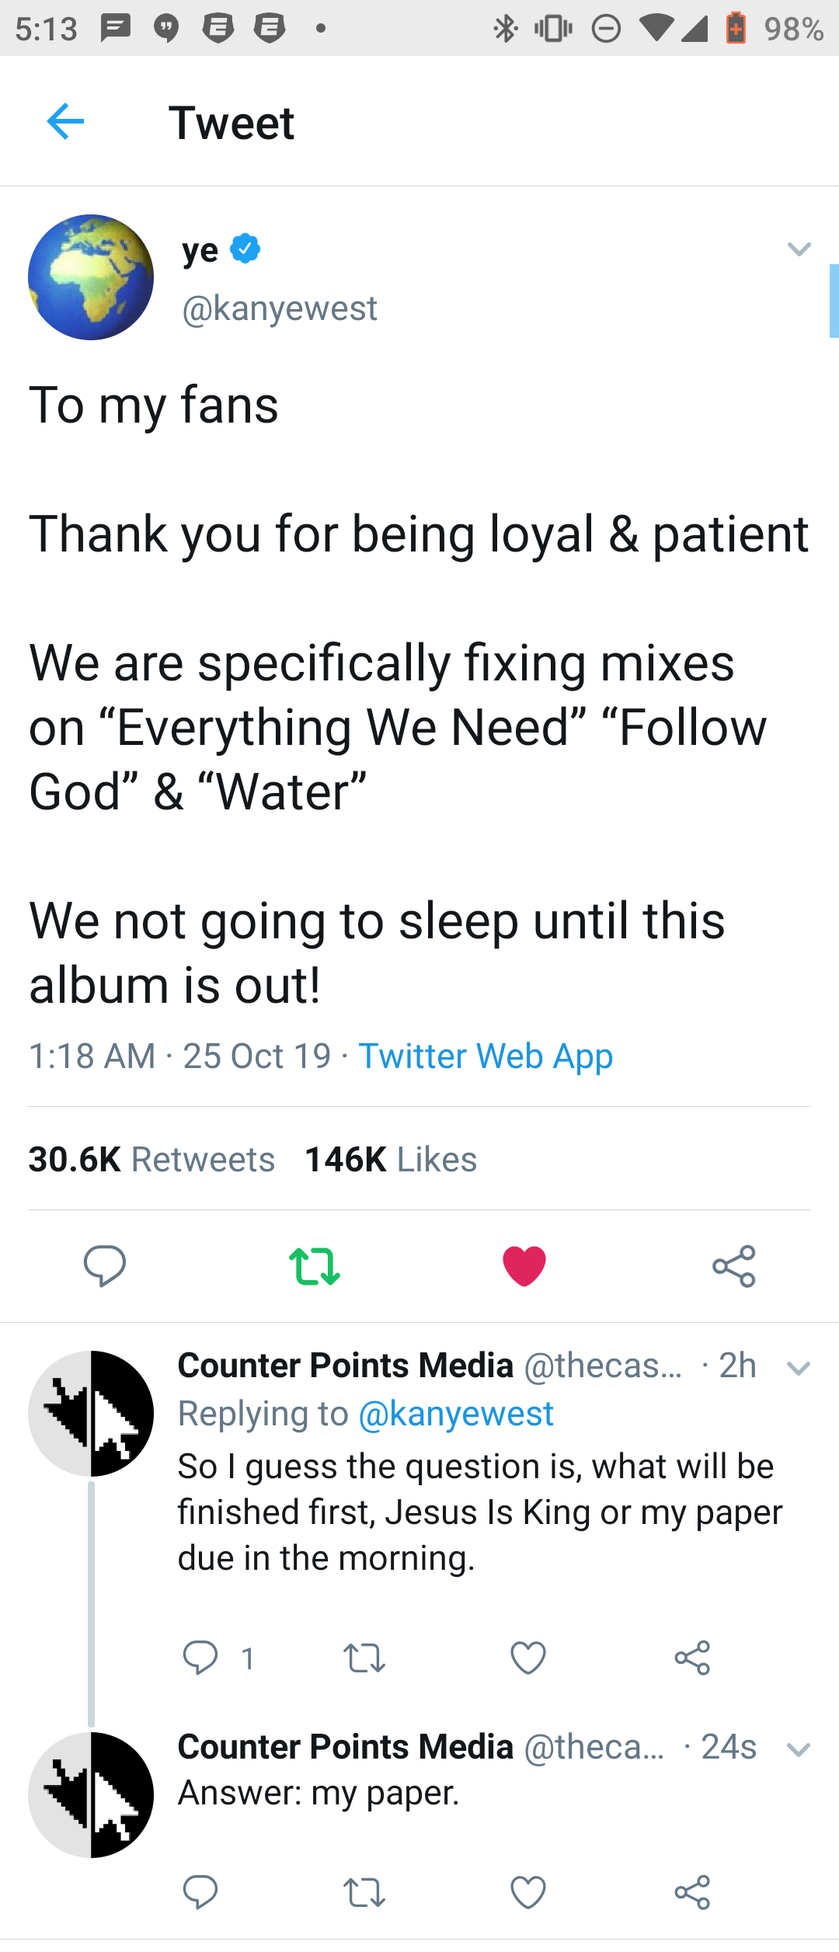View the 30.6K Retweets list
This screenshot has height=1952, width=839.
(151, 1159)
